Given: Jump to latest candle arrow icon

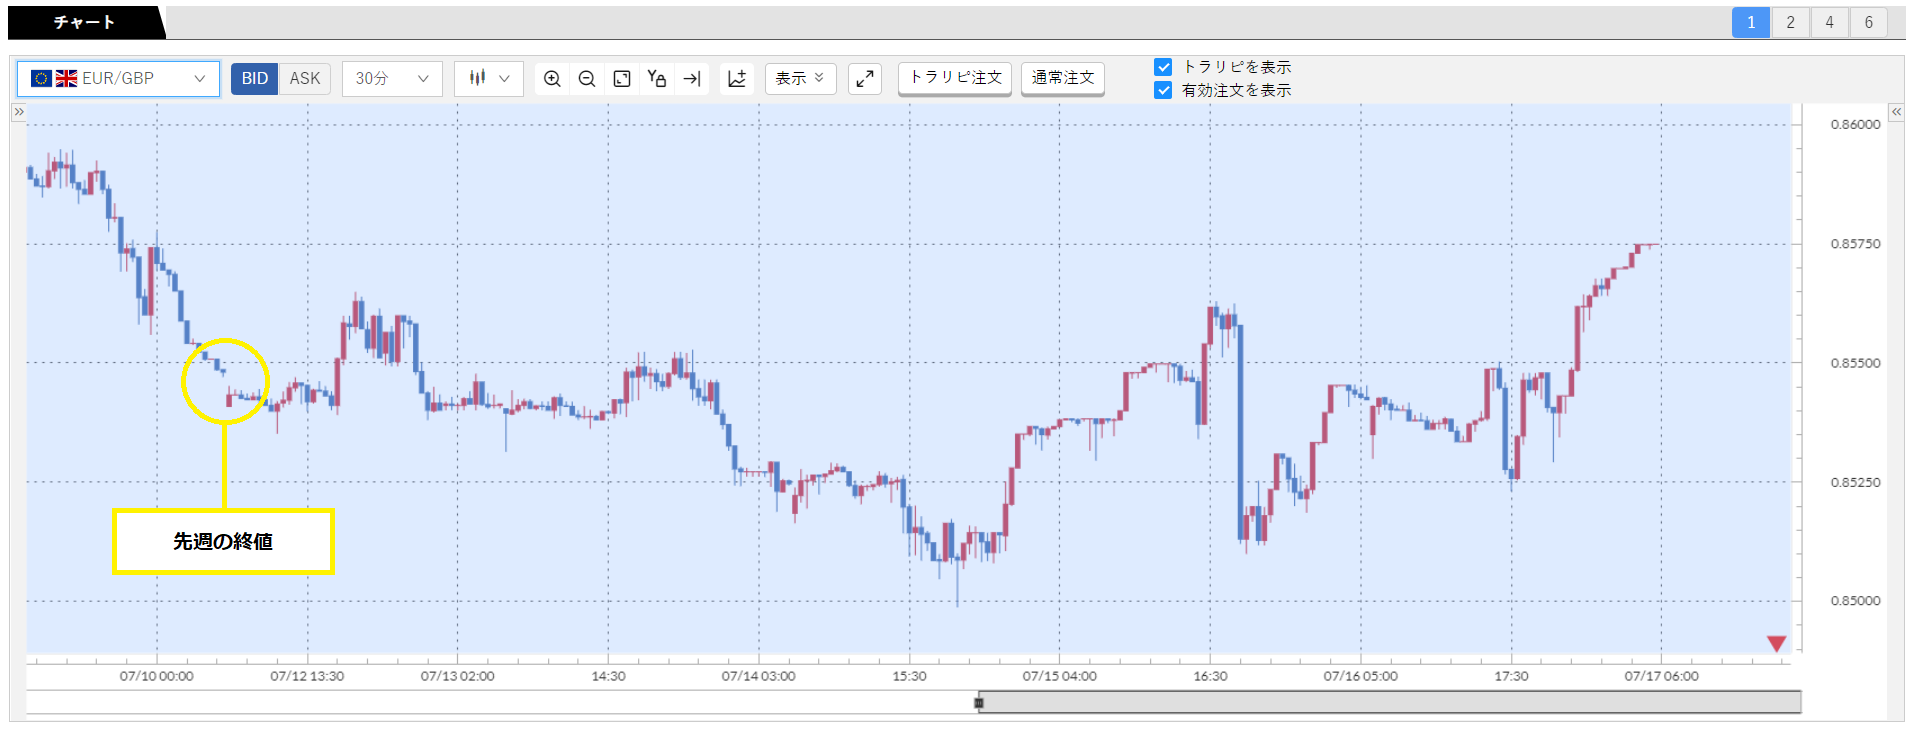Looking at the screenshot, I should (692, 78).
